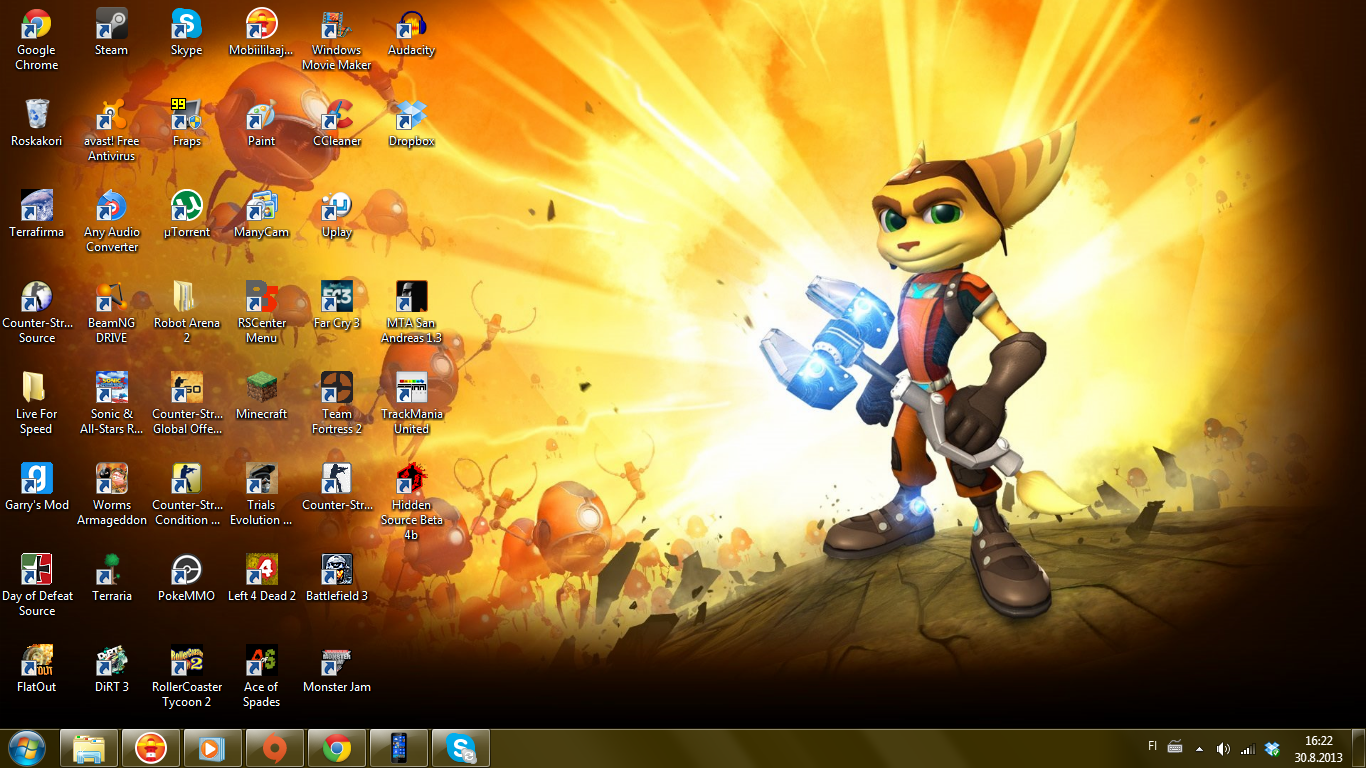Select the Day of Defeat Source icon
Image resolution: width=1366 pixels, height=768 pixels.
(x=37, y=586)
